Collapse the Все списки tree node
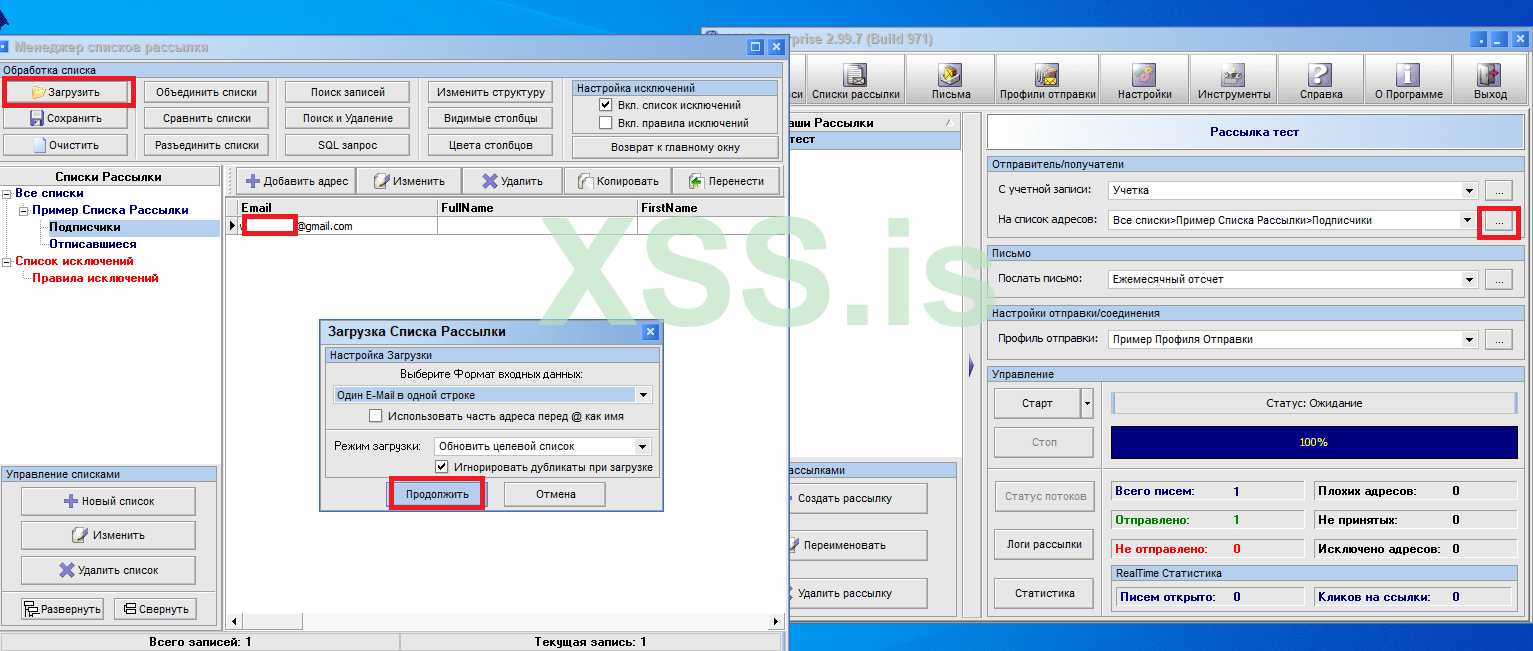 (x=7, y=193)
